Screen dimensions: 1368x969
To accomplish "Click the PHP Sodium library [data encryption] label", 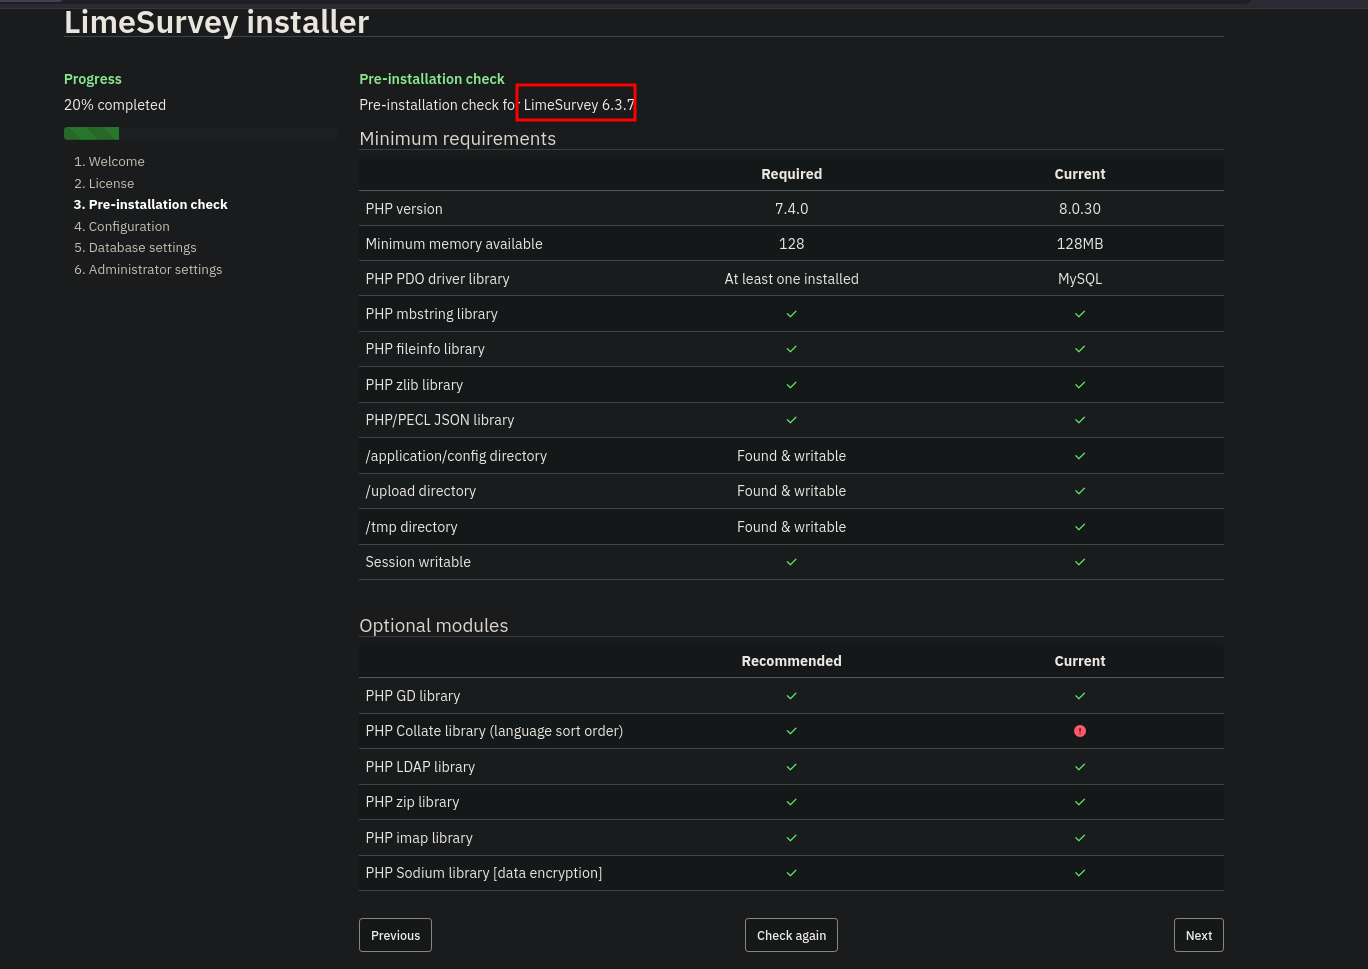I will (x=484, y=873).
